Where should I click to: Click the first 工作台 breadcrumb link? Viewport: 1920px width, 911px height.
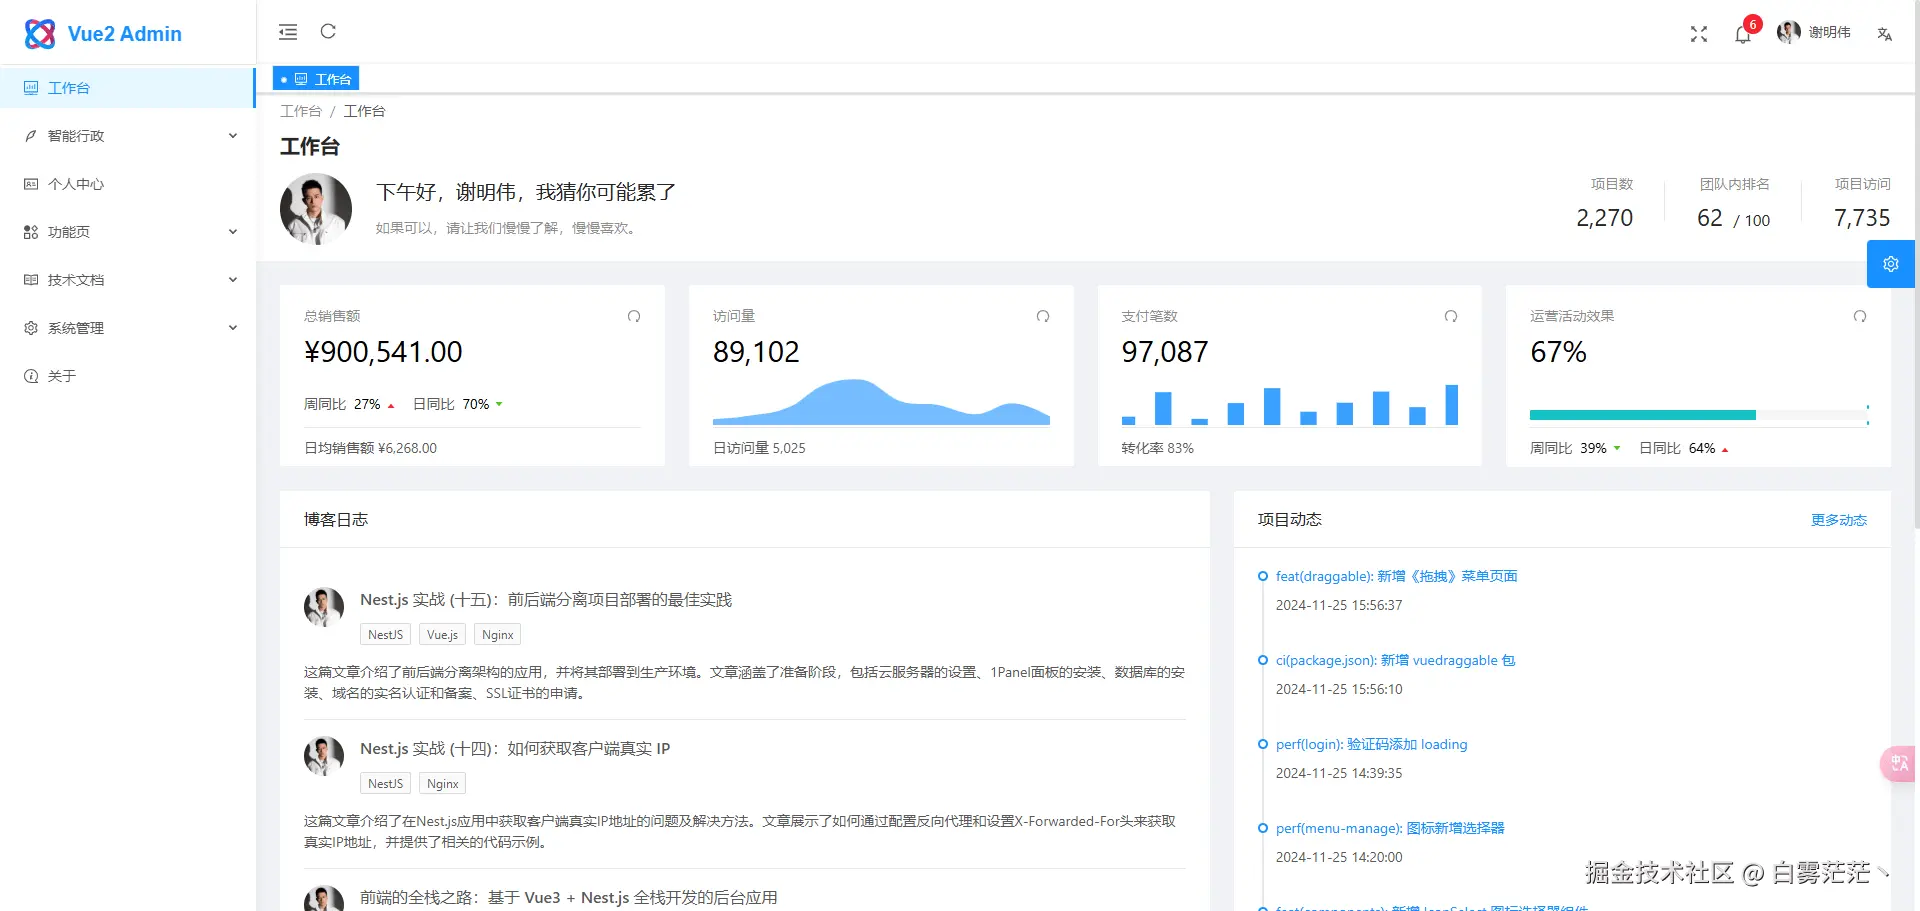[301, 111]
